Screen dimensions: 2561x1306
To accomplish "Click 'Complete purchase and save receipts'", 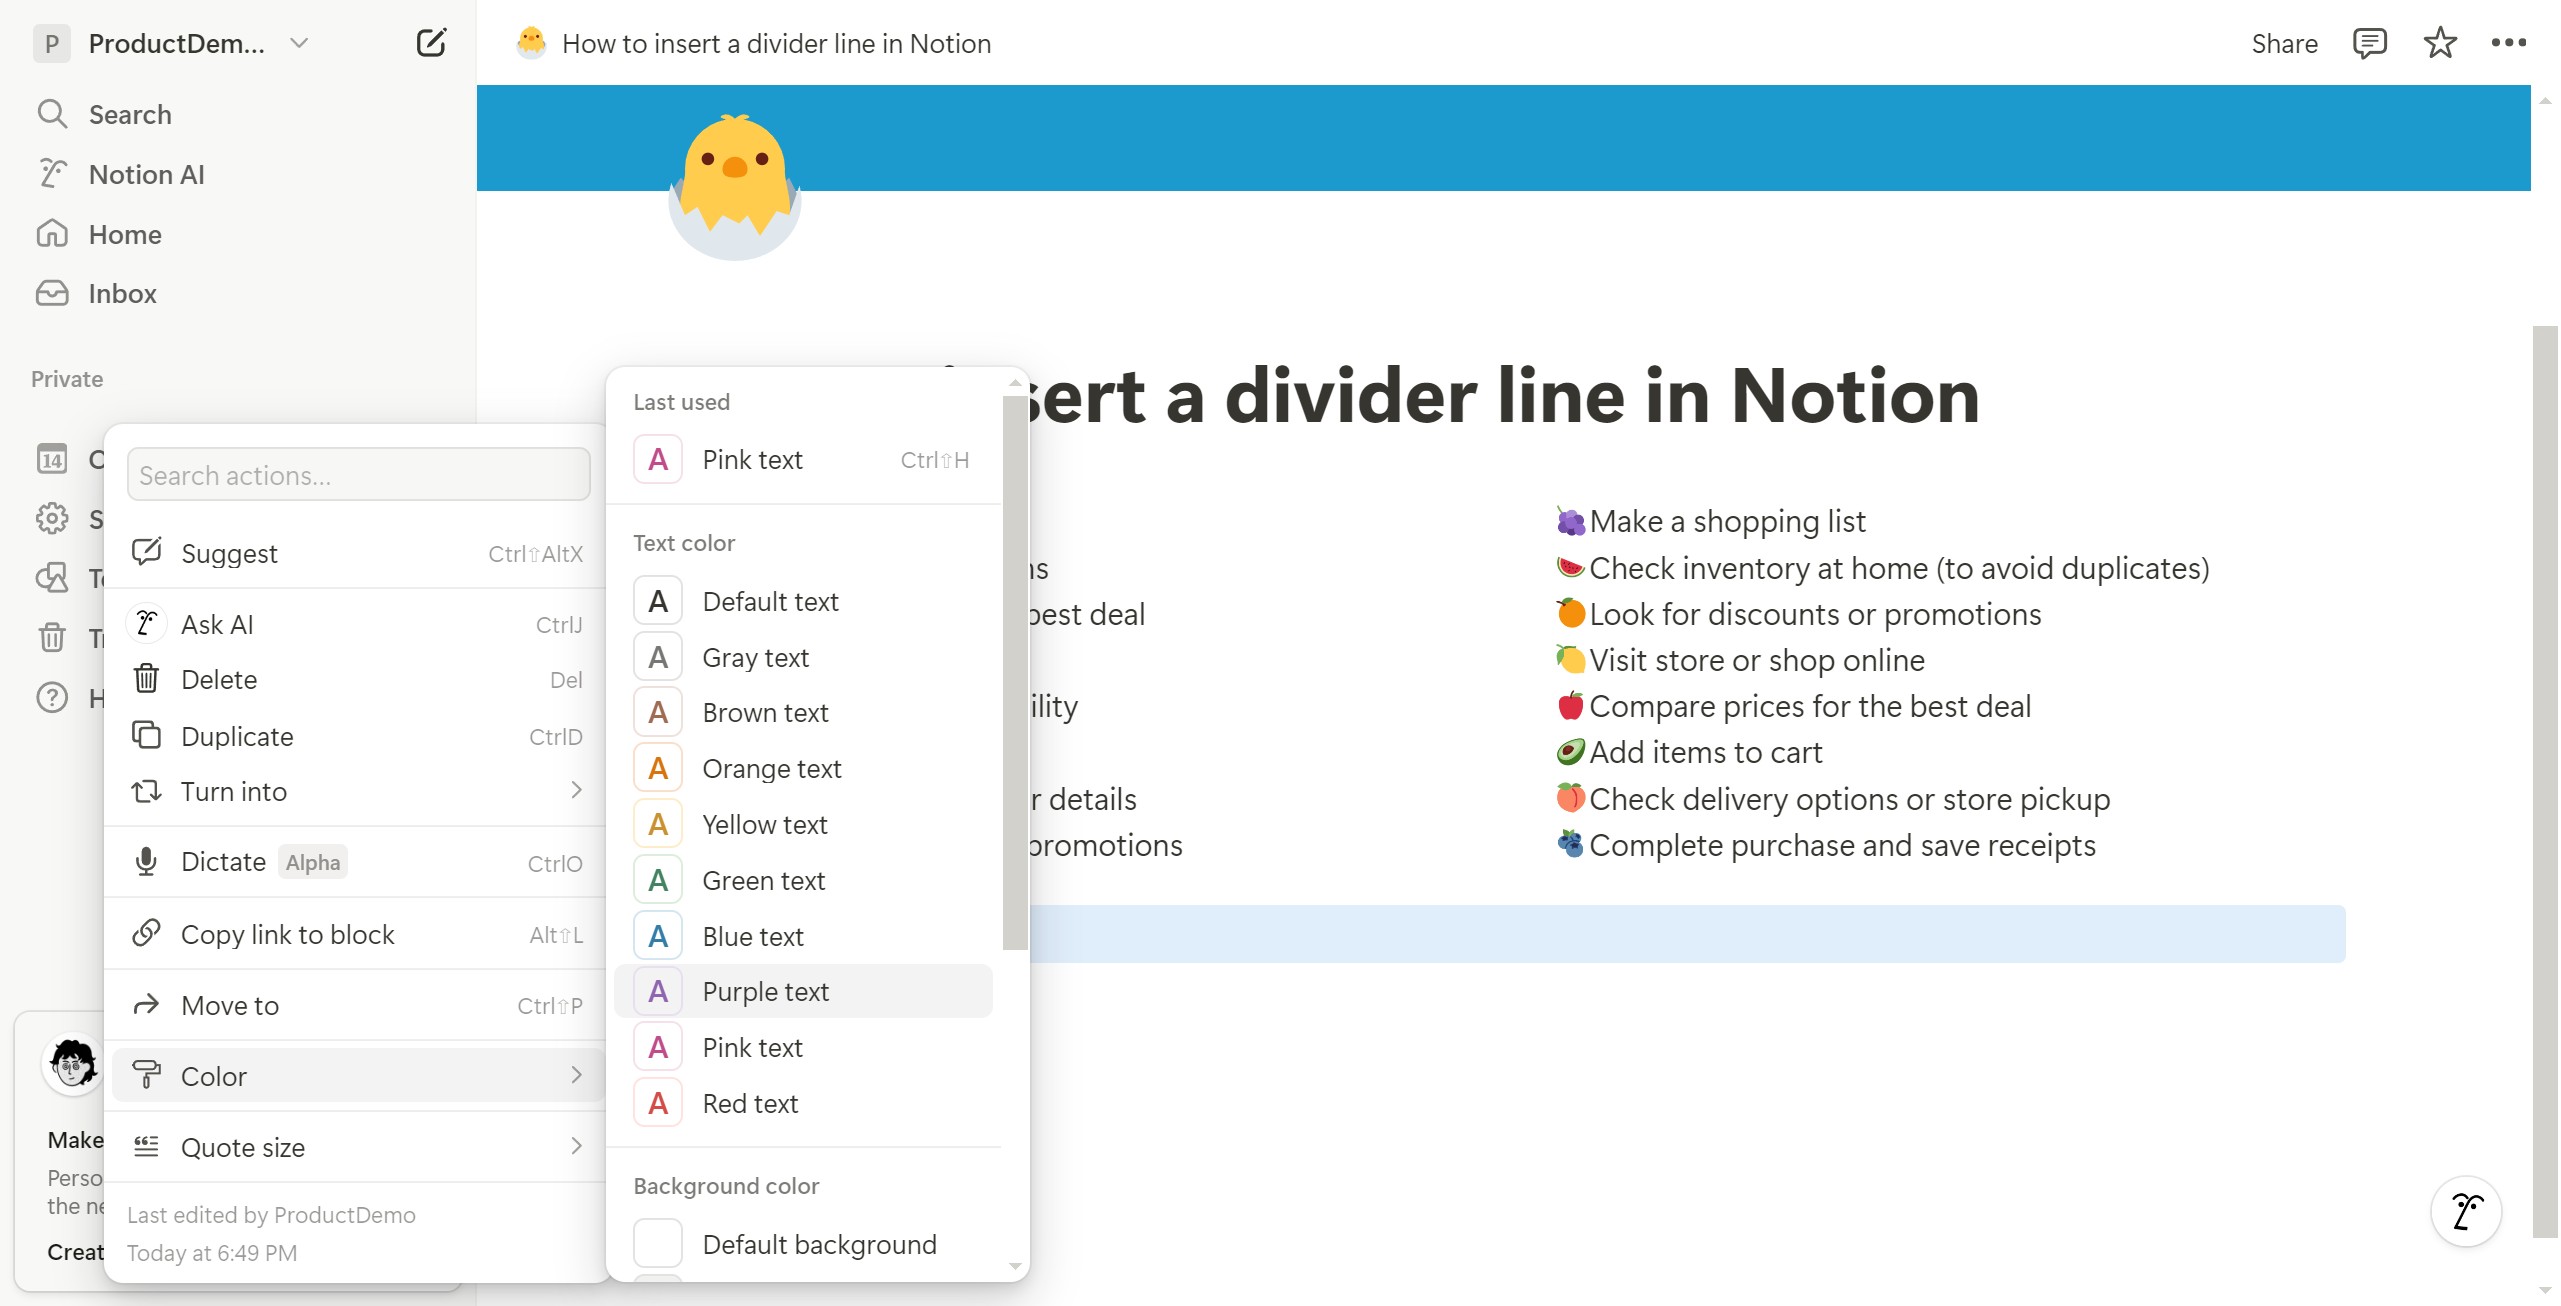I will point(1842,845).
